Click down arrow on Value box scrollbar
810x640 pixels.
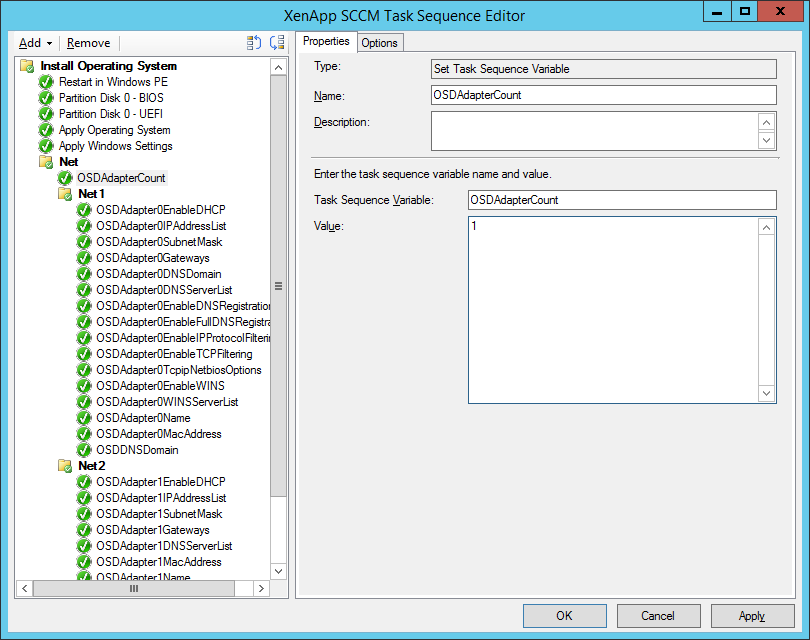[767, 394]
